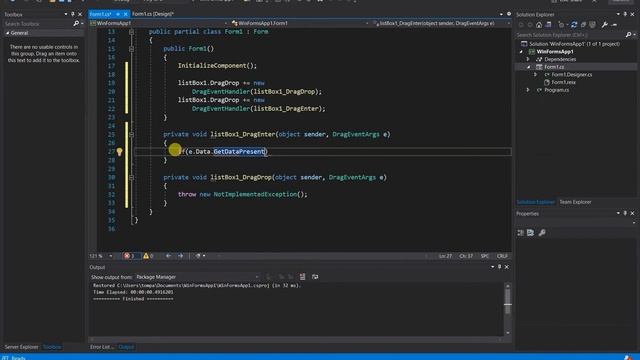Screen dimensions: 640x360
Task: Open the Show output from dropdown
Action: click(x=198, y=277)
